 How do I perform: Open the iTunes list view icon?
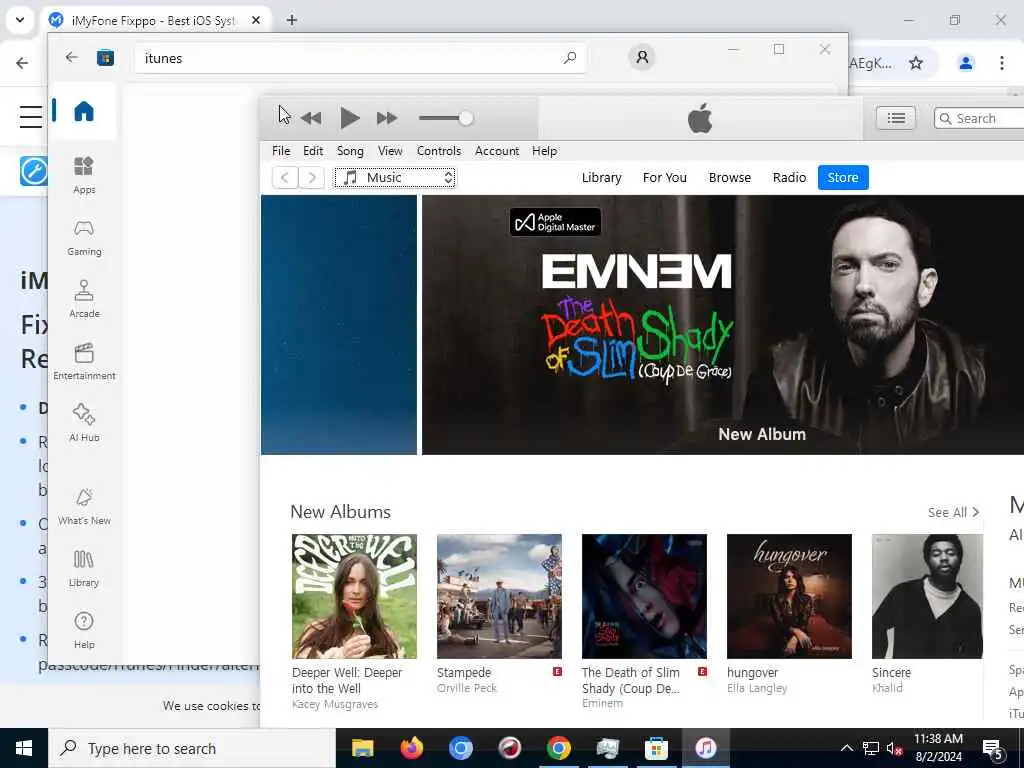click(895, 118)
